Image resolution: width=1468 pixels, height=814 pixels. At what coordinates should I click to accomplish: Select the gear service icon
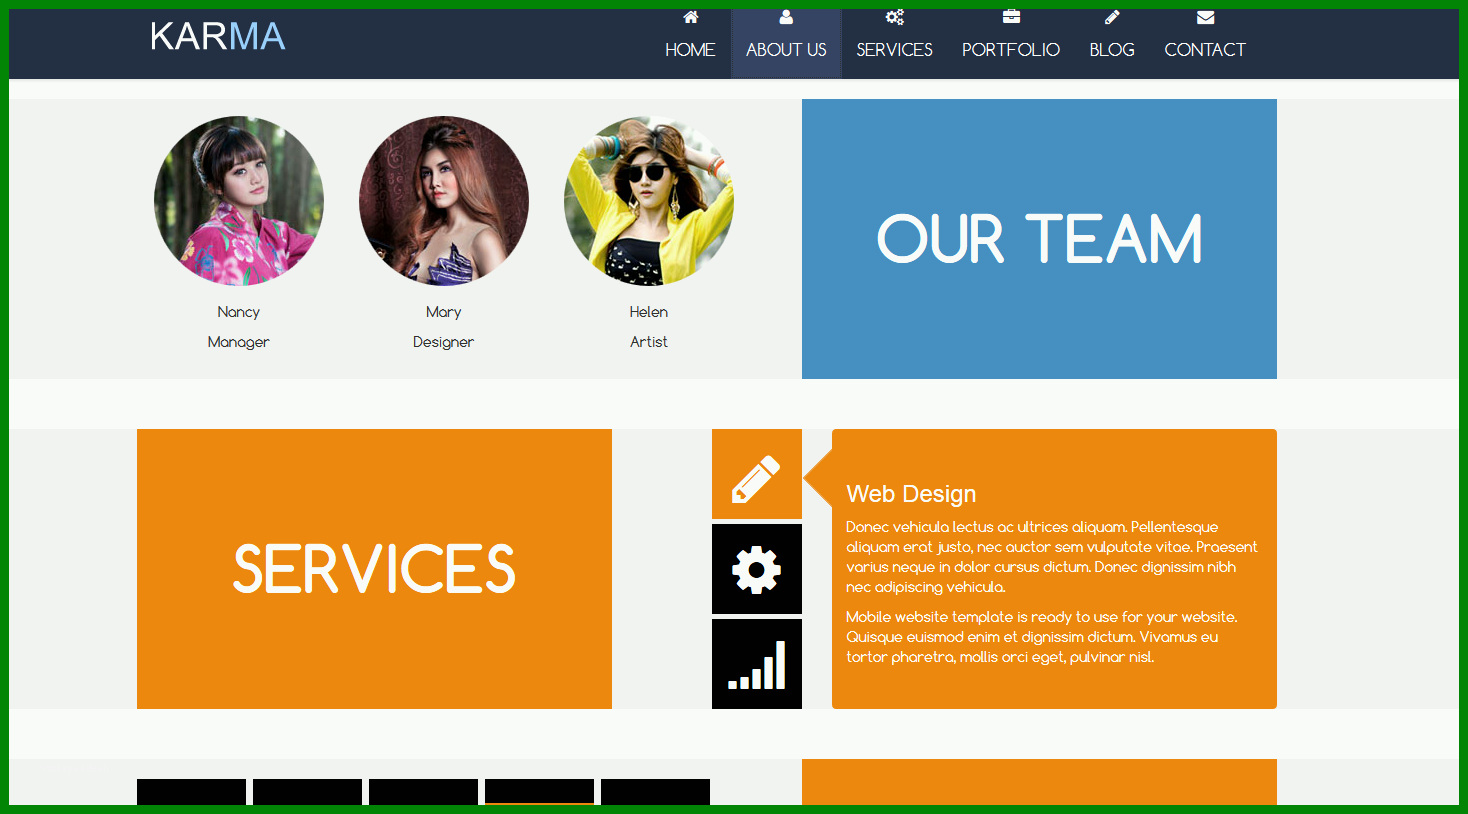point(757,569)
